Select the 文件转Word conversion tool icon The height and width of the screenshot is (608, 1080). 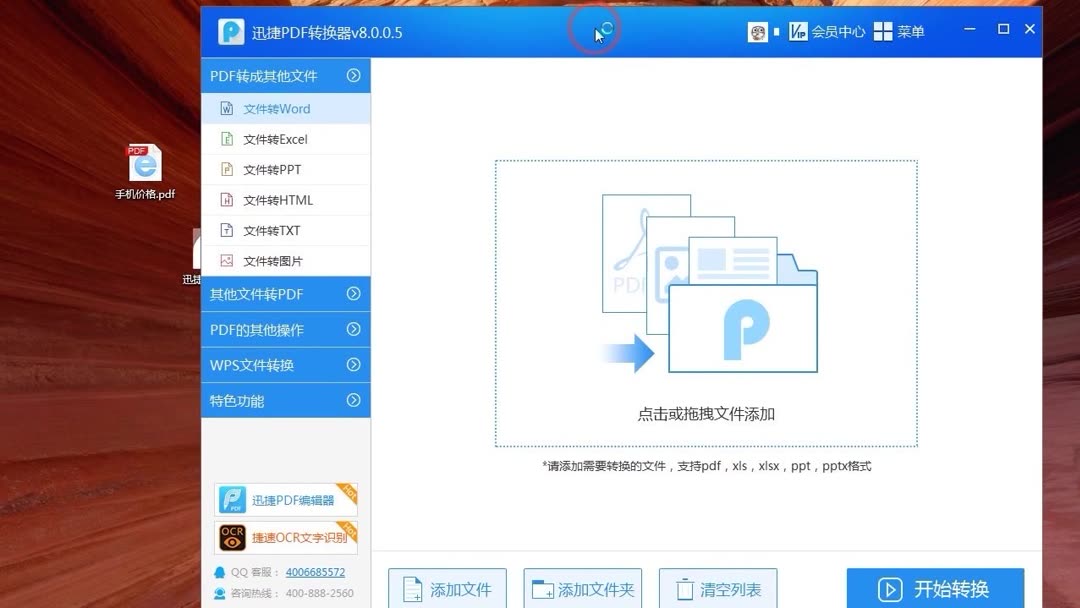click(227, 108)
